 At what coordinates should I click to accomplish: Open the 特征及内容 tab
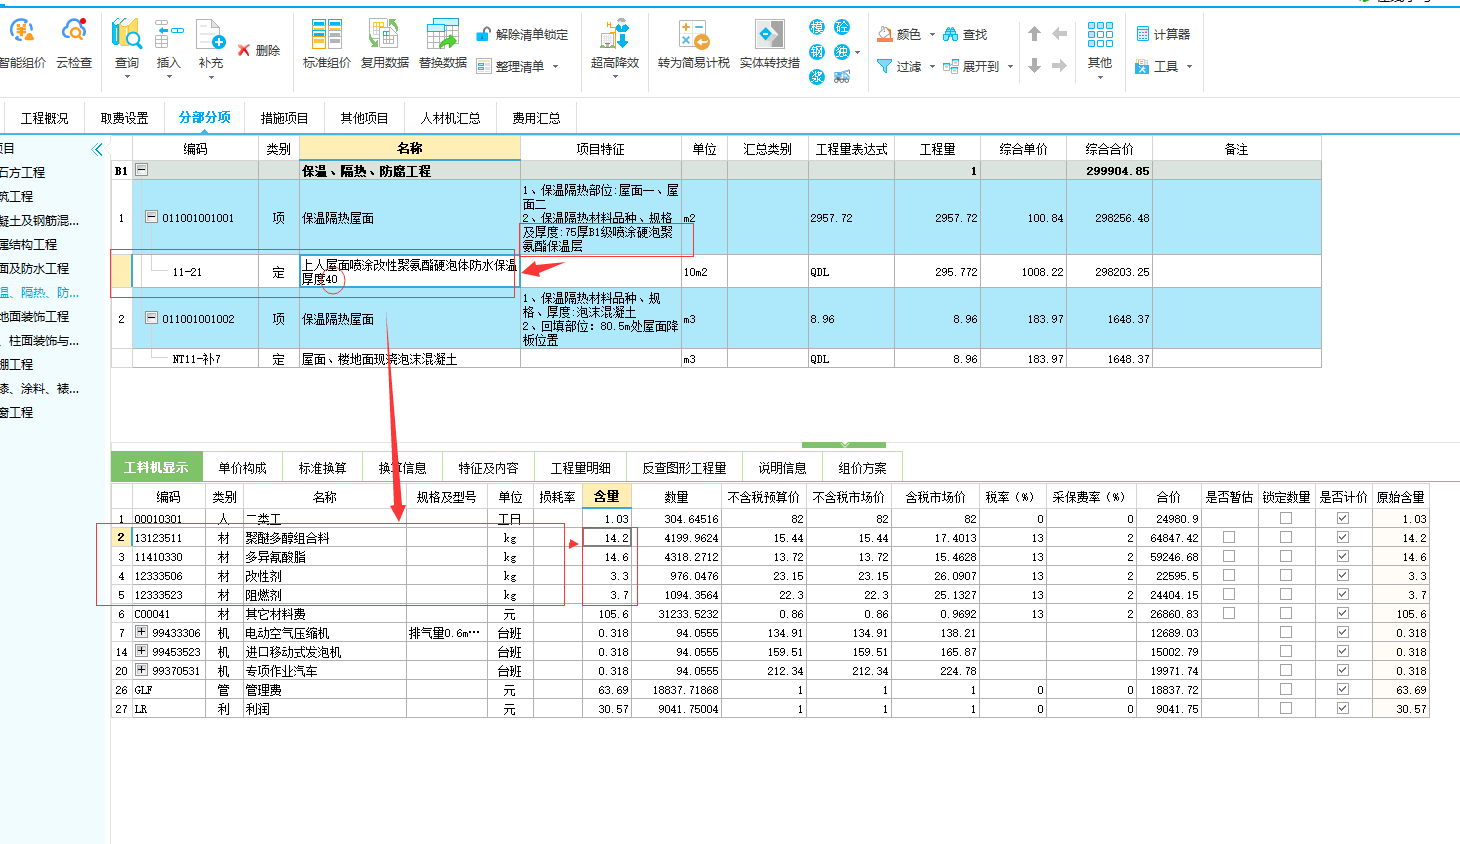pyautogui.click(x=488, y=468)
